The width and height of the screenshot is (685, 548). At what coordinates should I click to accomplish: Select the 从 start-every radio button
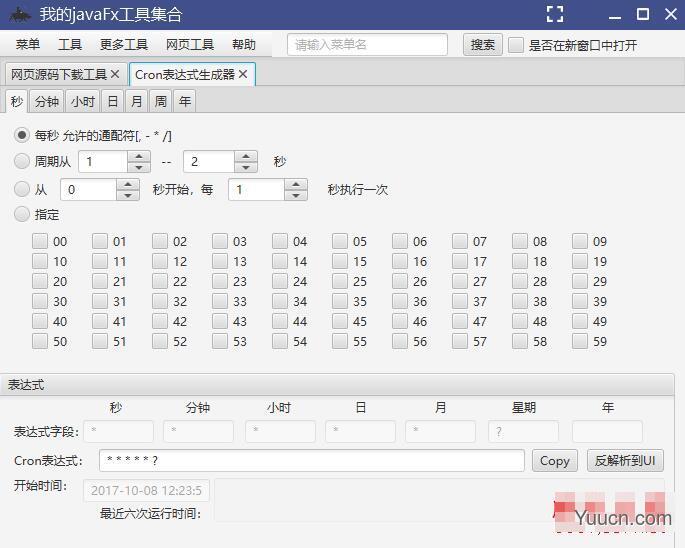(x=22, y=189)
